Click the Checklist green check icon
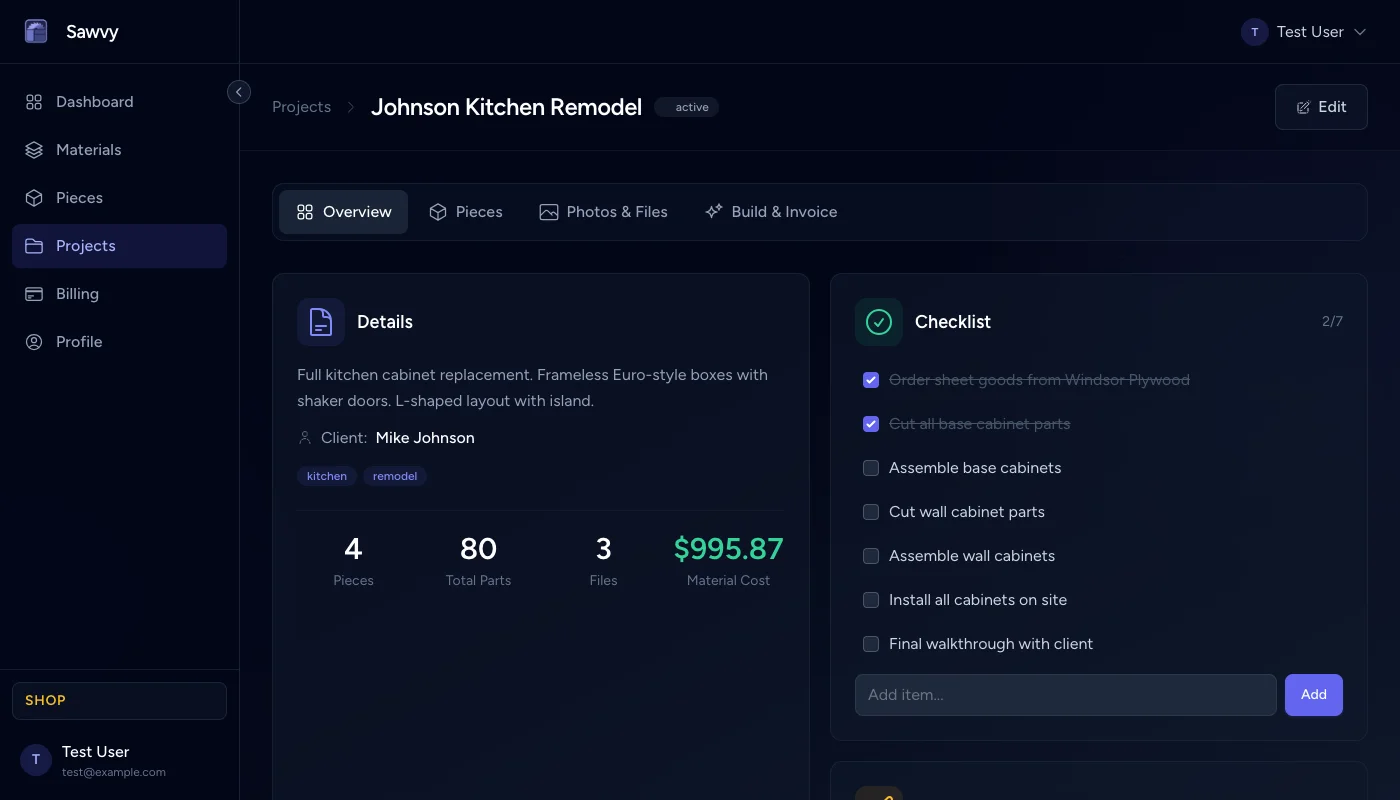 click(x=878, y=322)
